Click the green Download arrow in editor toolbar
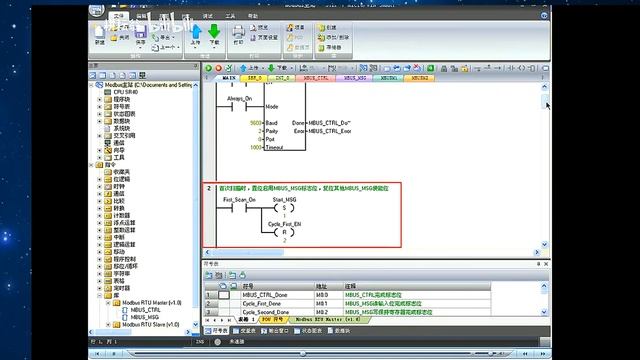640x360 pixels. [271, 68]
